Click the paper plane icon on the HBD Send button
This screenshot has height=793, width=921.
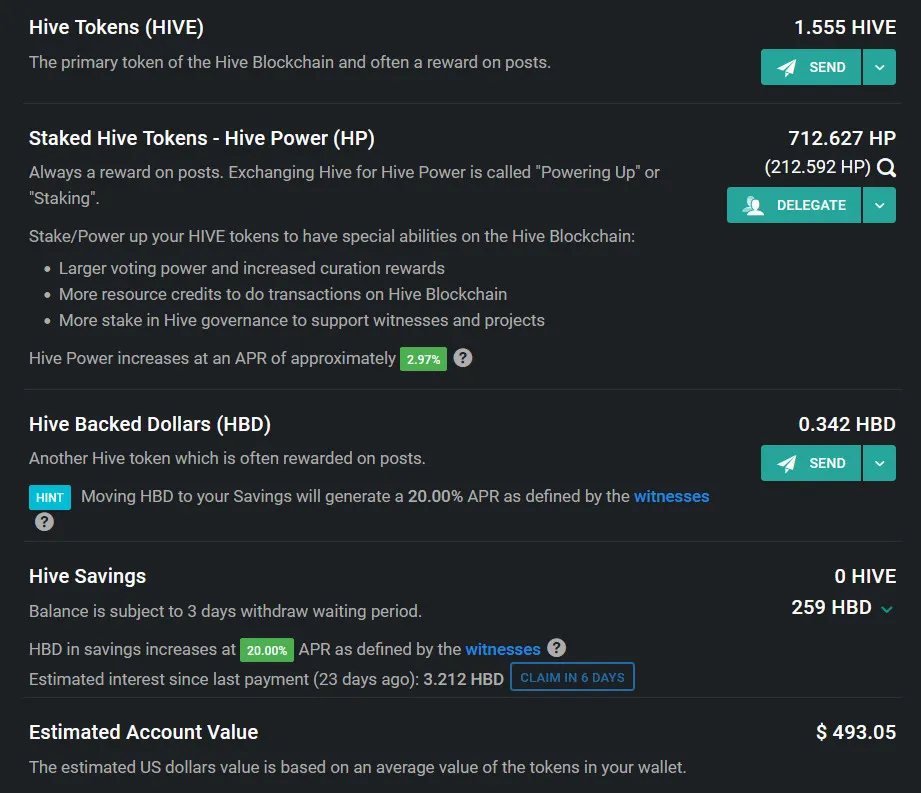pyautogui.click(x=788, y=464)
